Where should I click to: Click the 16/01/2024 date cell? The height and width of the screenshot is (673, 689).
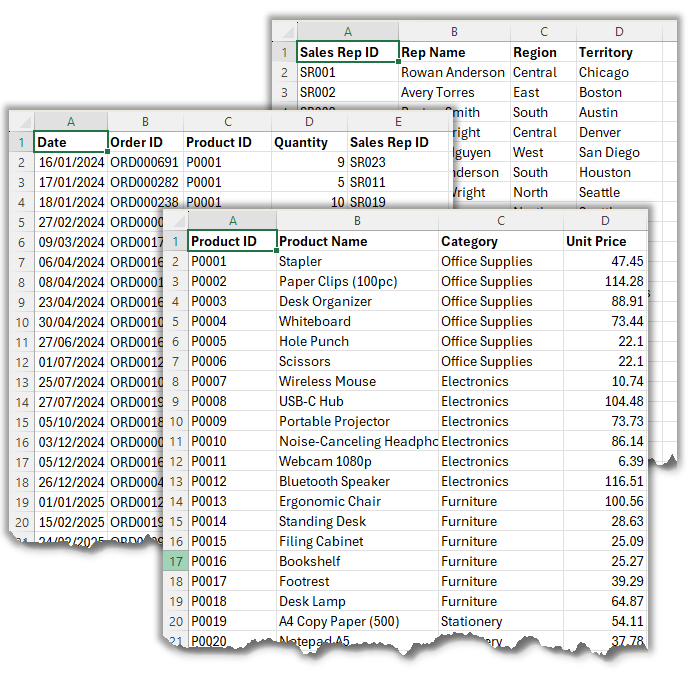(71, 162)
